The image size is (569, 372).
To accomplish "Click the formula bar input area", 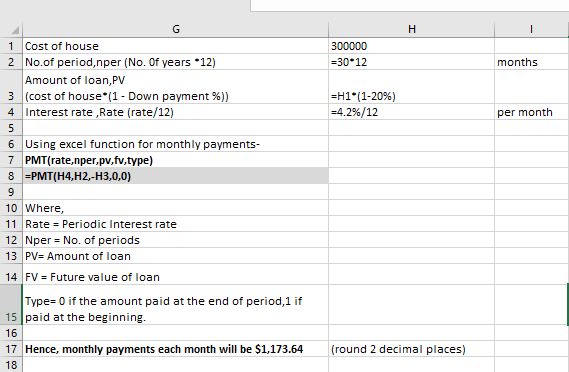I will coord(410,5).
